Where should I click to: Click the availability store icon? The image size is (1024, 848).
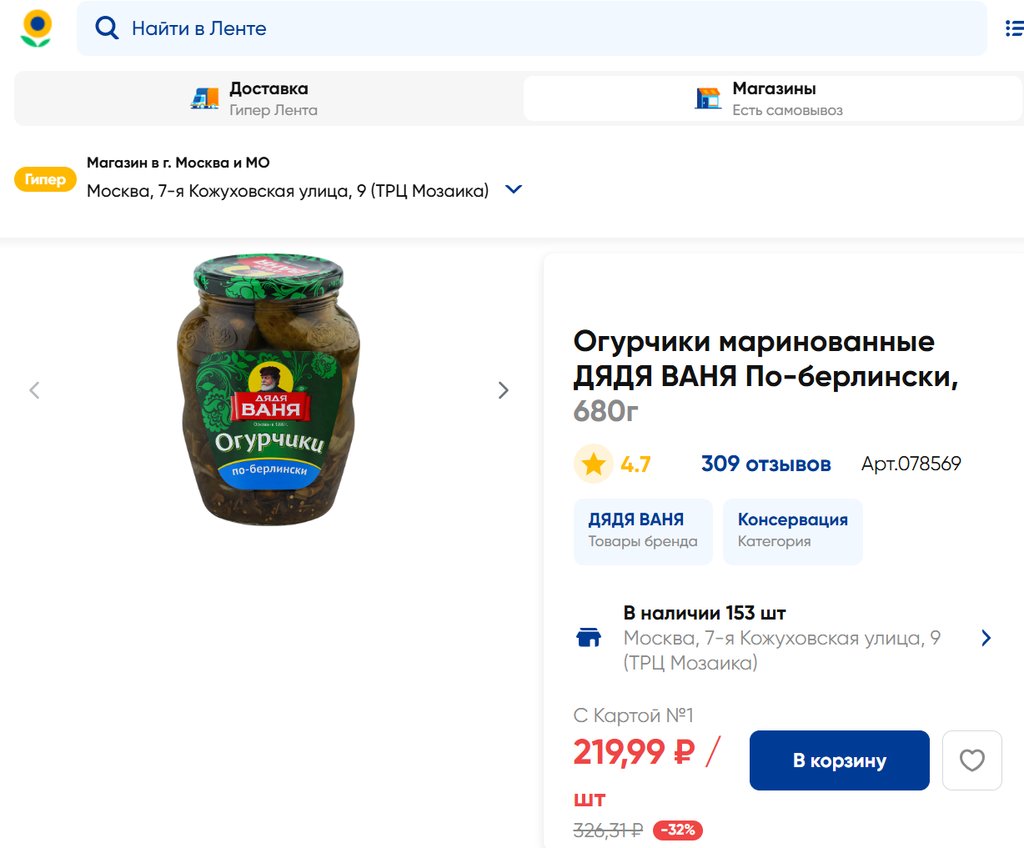589,638
